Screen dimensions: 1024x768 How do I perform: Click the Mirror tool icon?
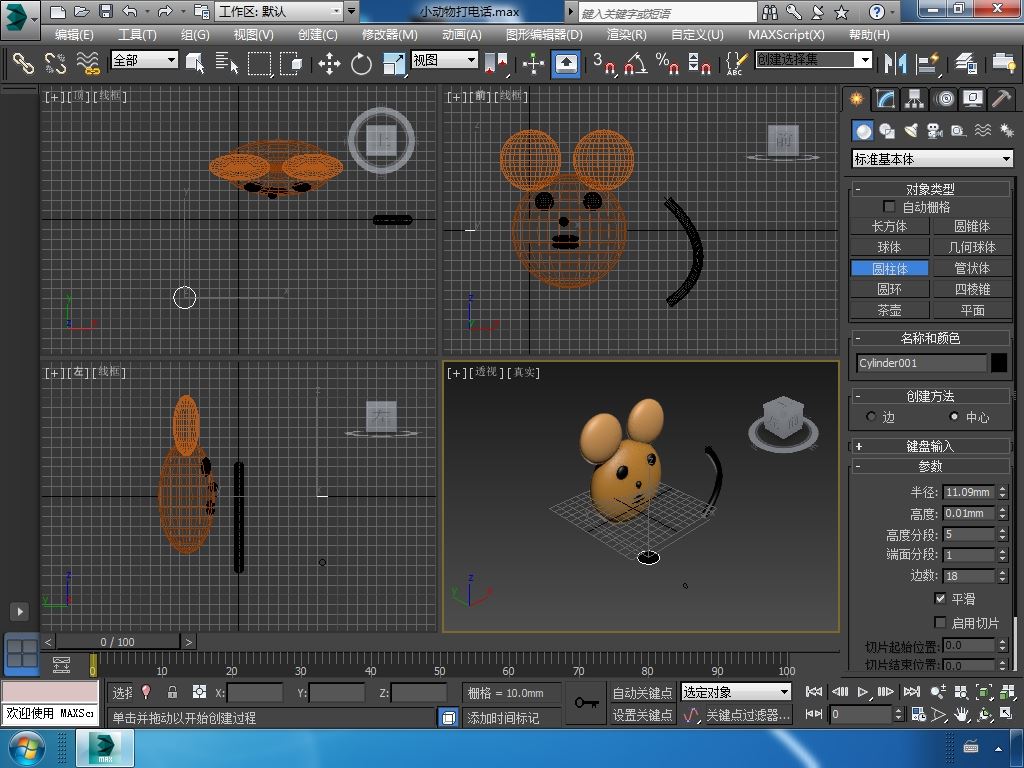coord(895,63)
